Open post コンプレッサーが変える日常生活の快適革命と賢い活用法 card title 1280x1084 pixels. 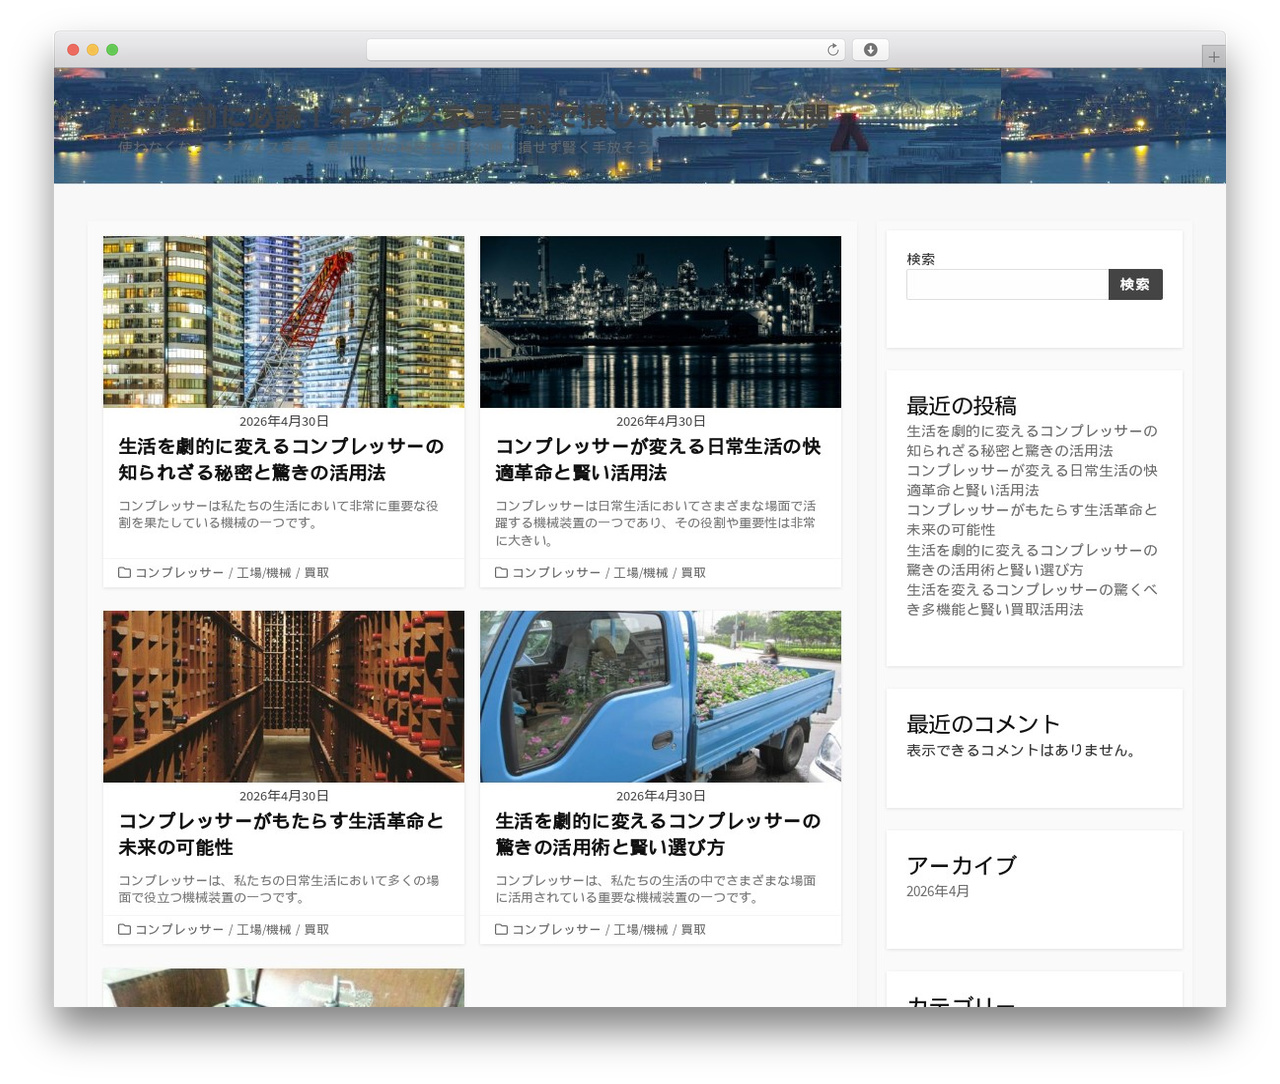658,460
